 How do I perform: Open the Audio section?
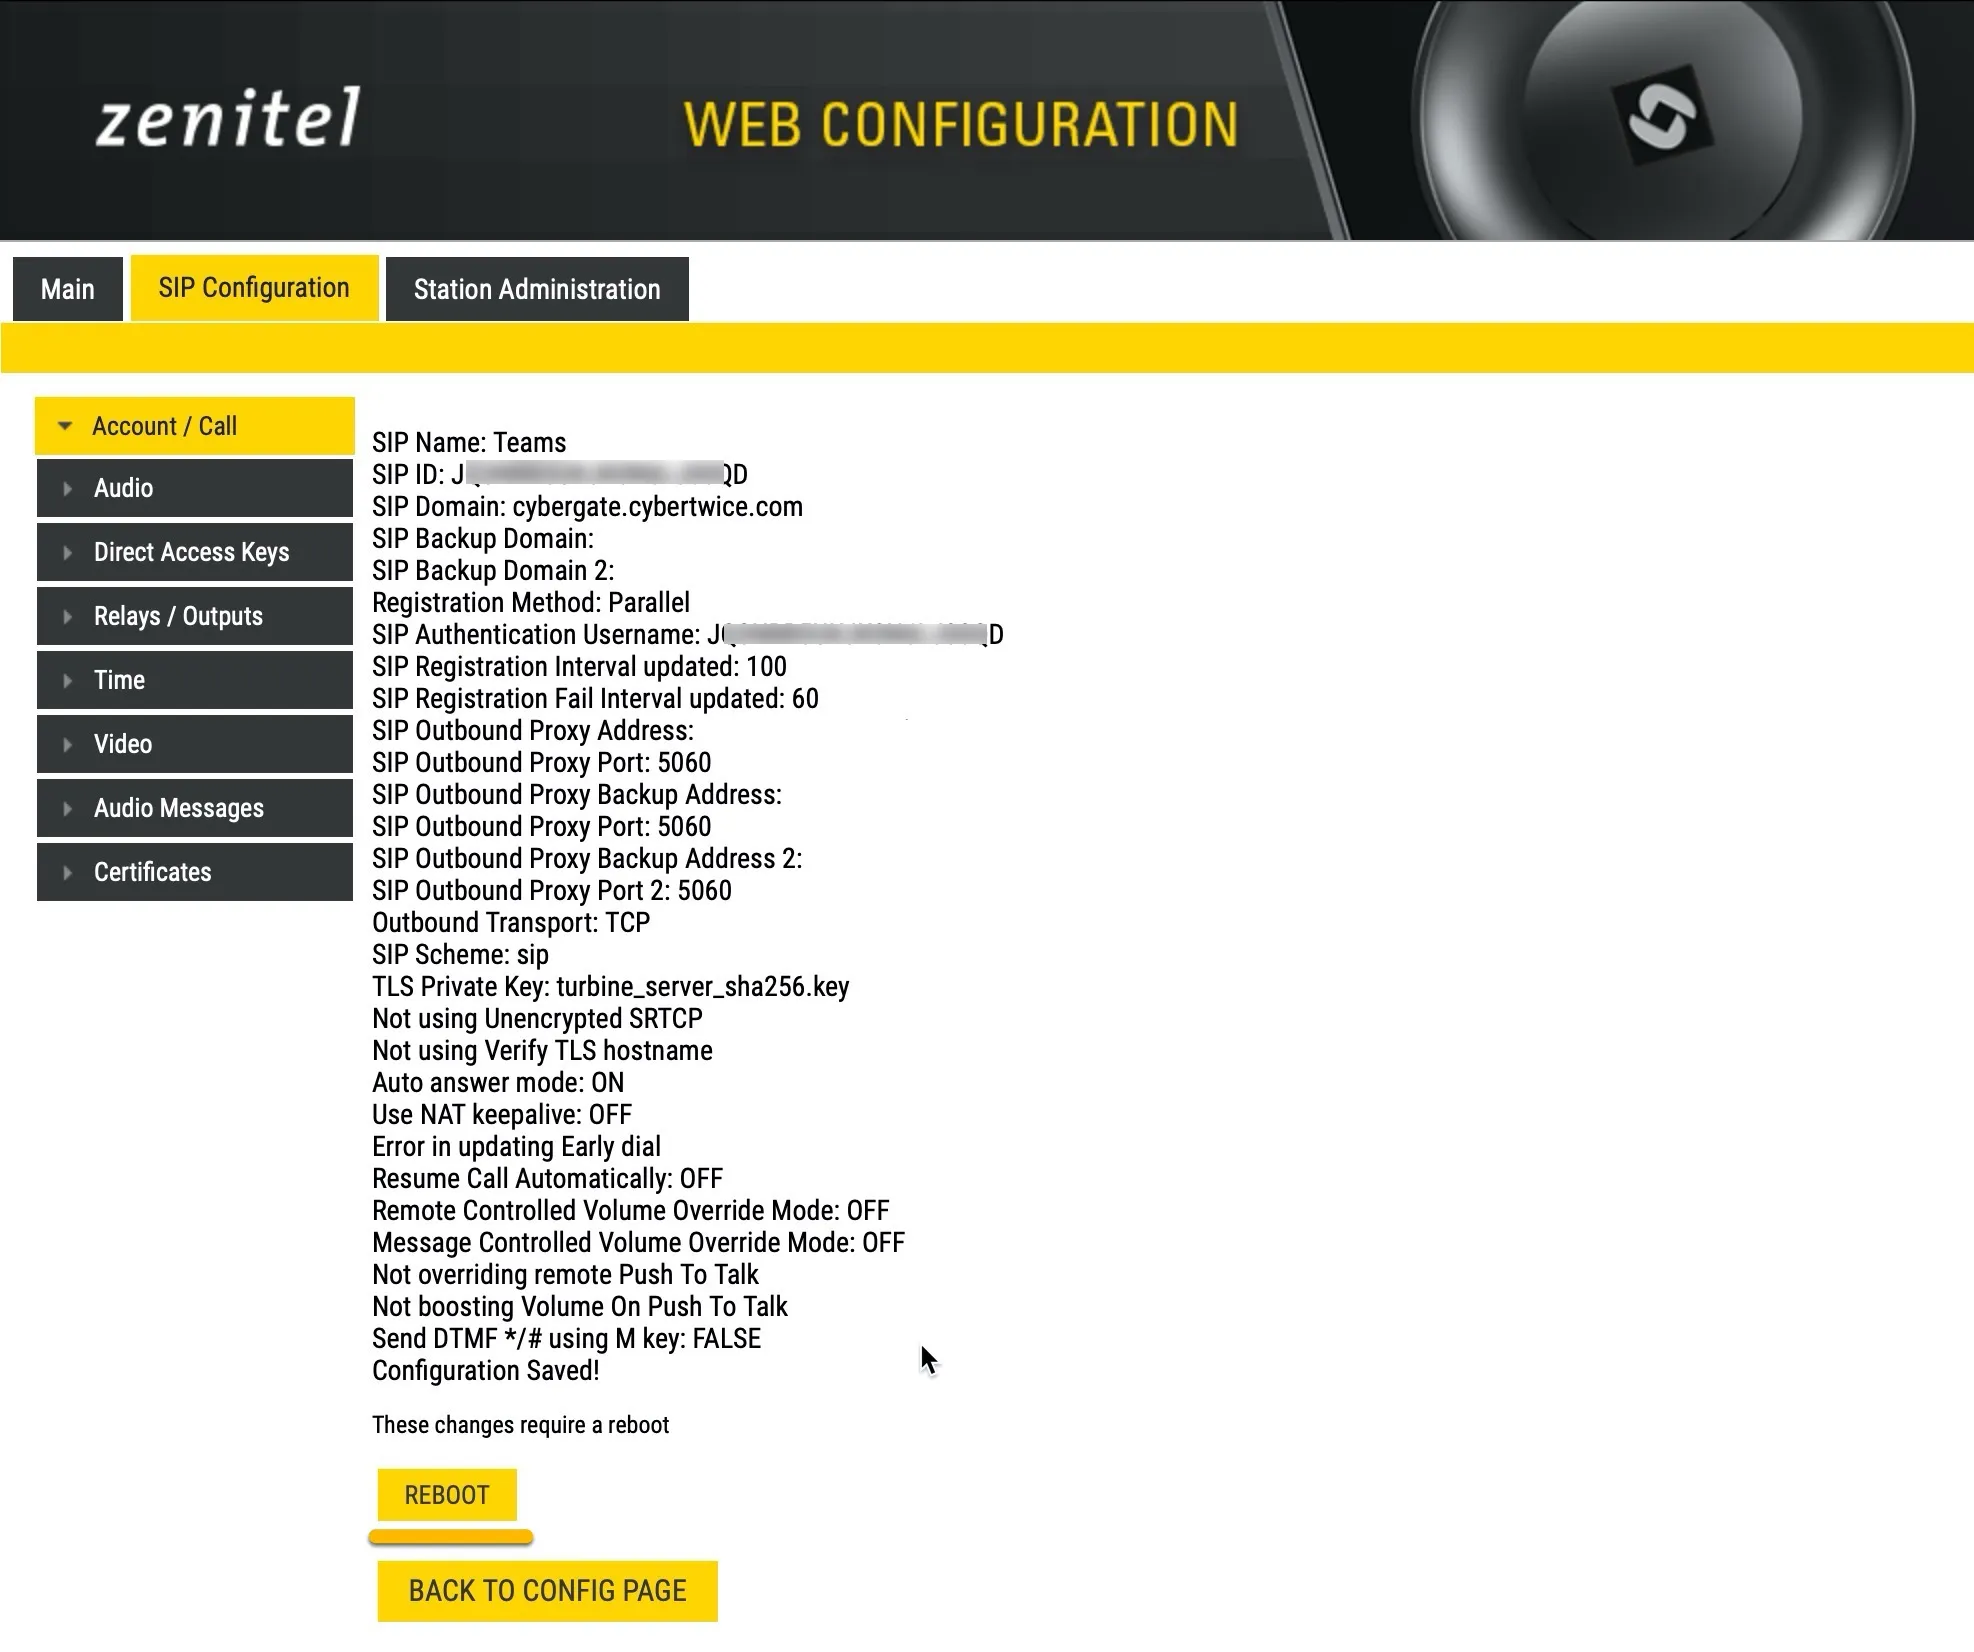(195, 488)
